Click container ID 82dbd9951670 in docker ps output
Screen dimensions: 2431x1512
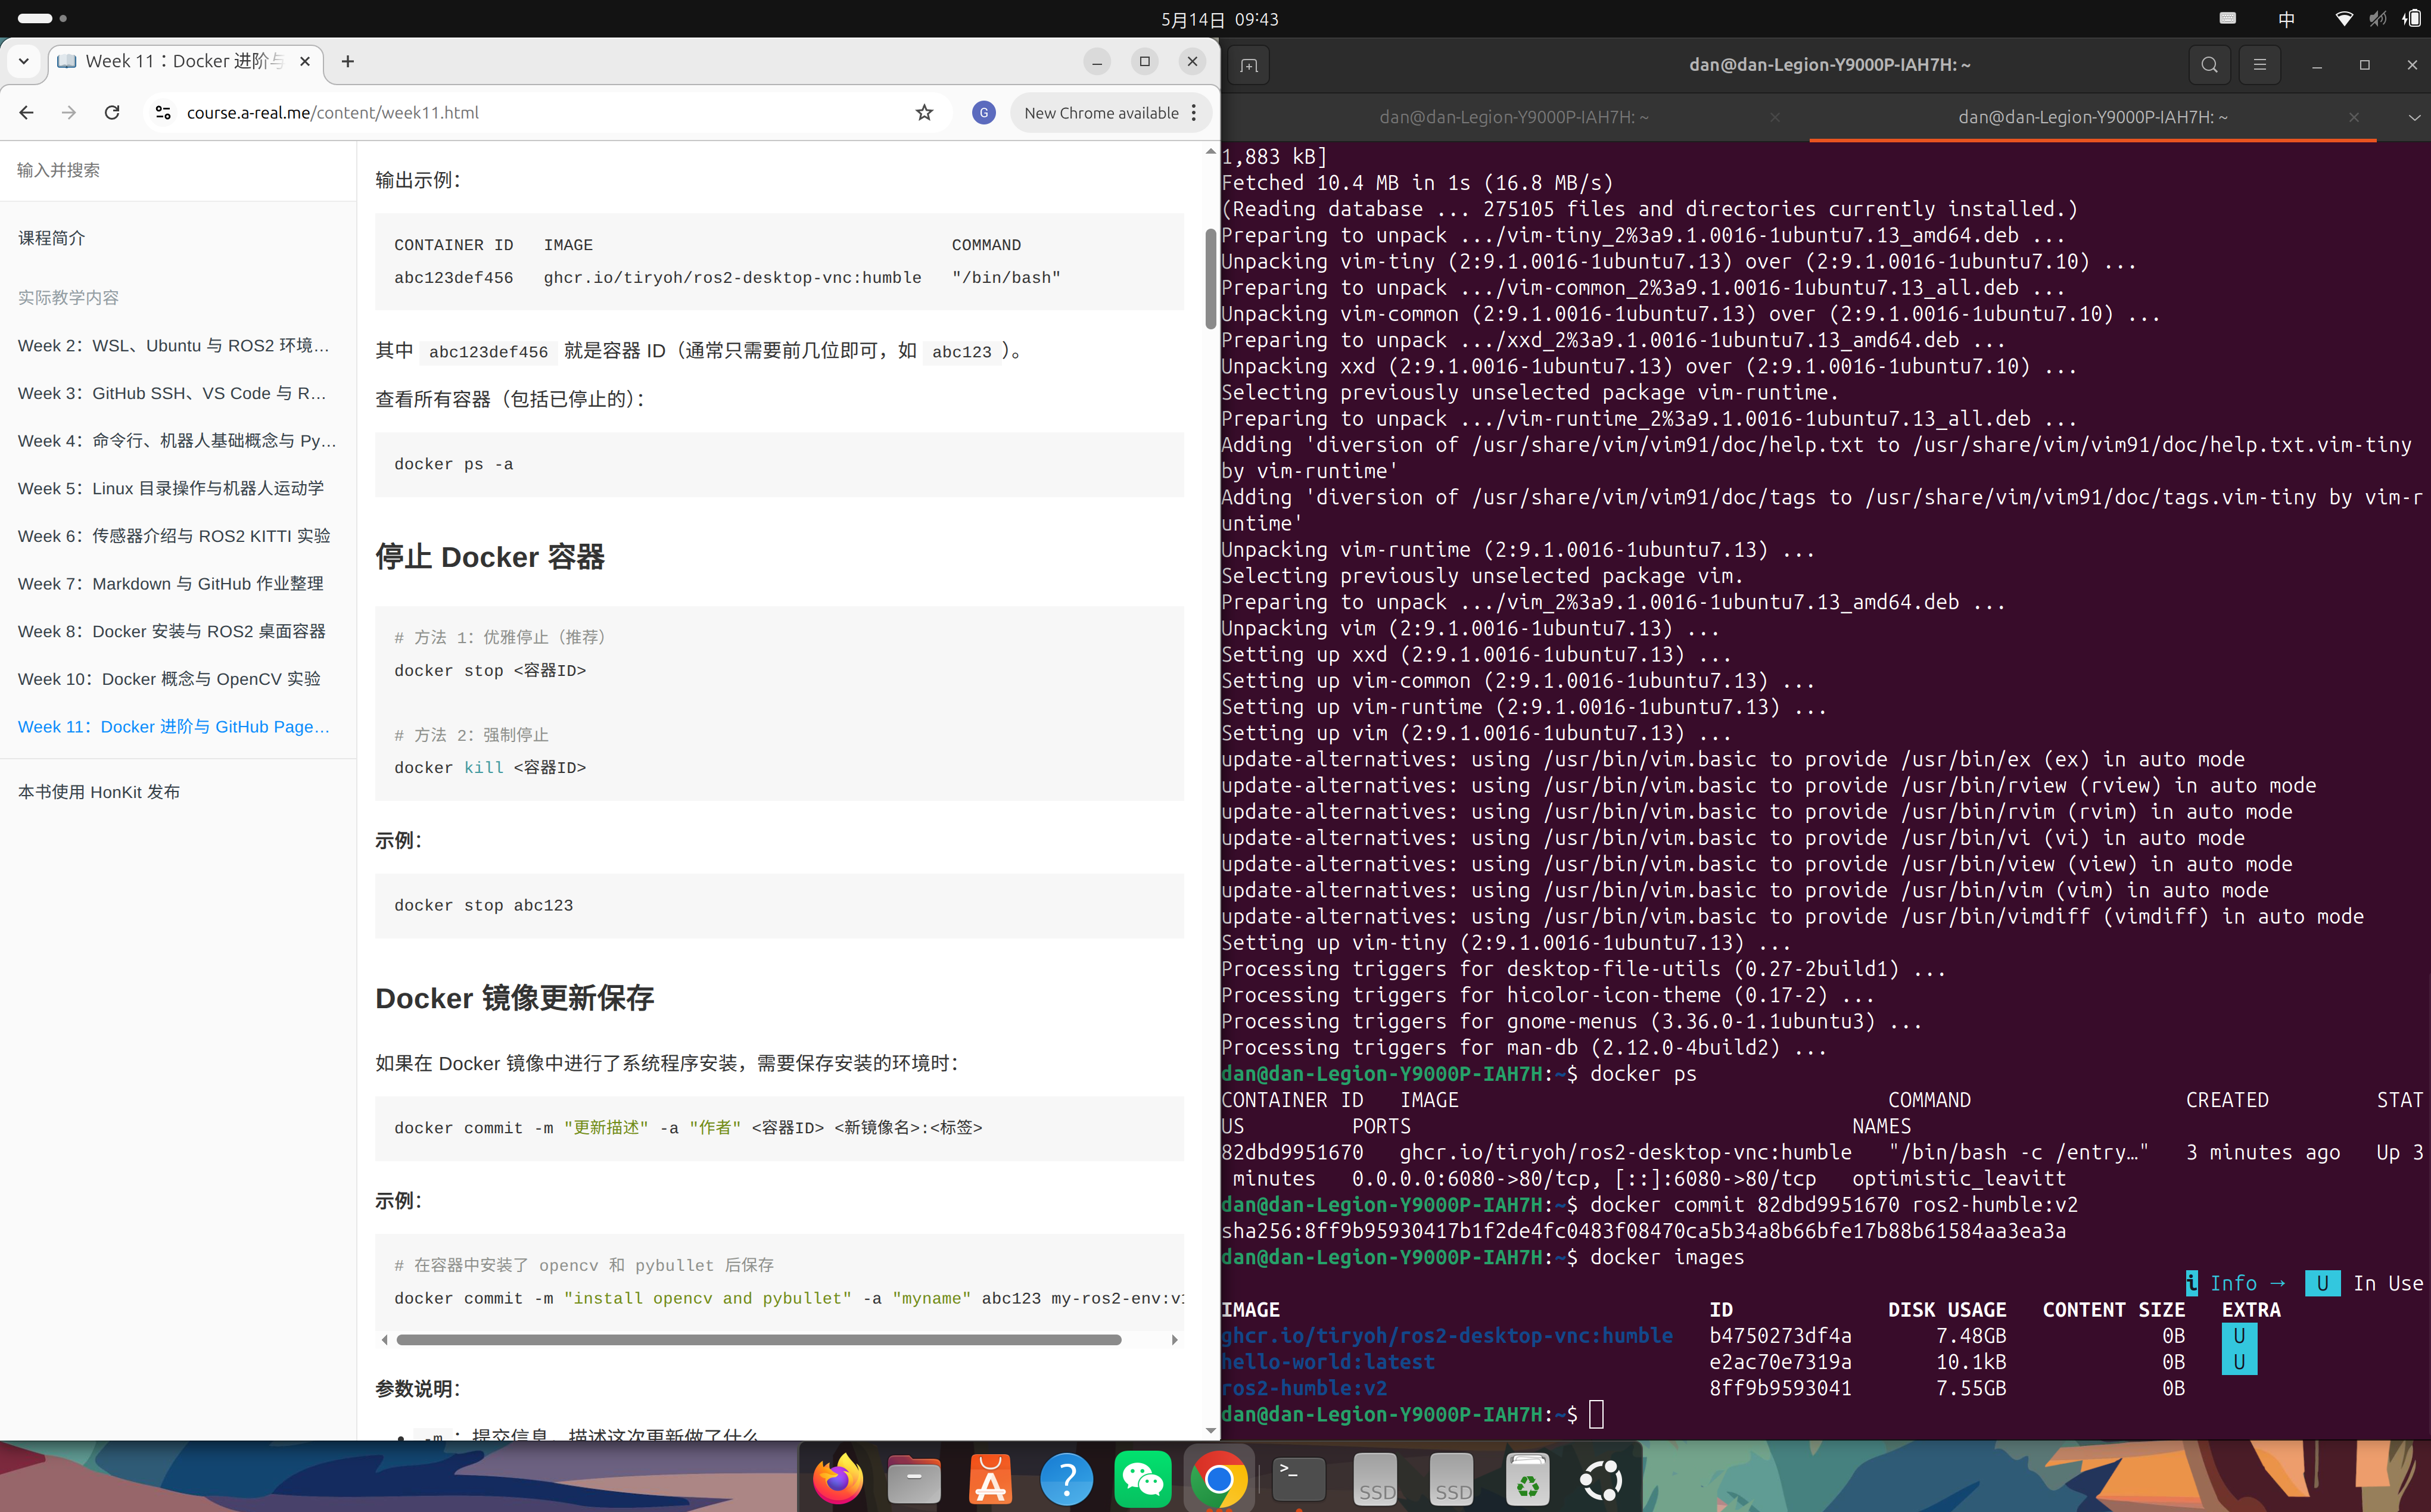1292,1152
